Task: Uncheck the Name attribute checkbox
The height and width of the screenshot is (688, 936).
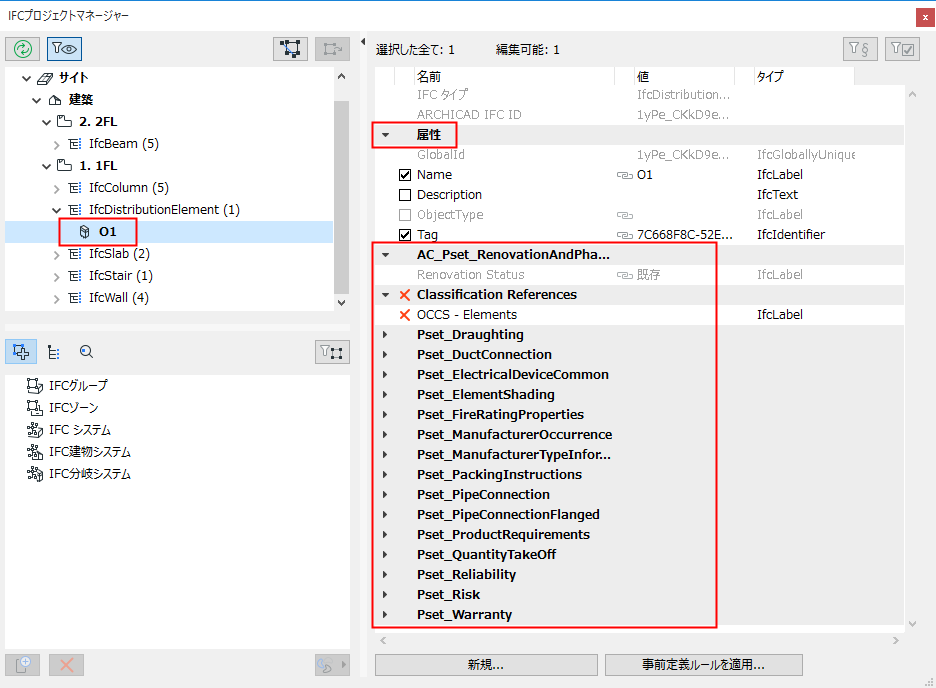Action: [x=405, y=175]
